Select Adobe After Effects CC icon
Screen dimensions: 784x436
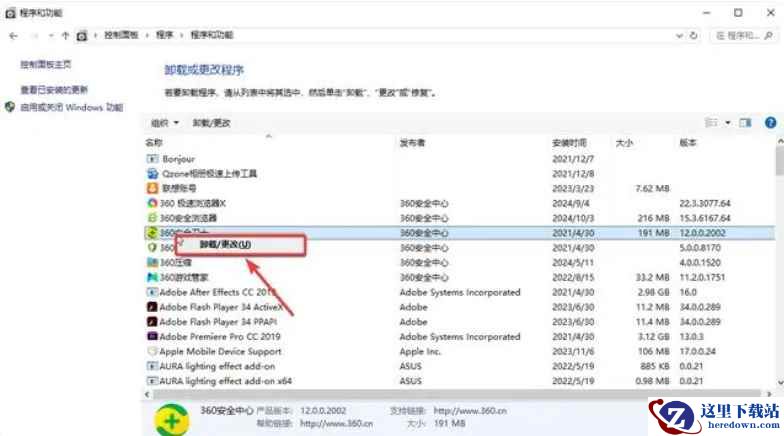coord(152,292)
